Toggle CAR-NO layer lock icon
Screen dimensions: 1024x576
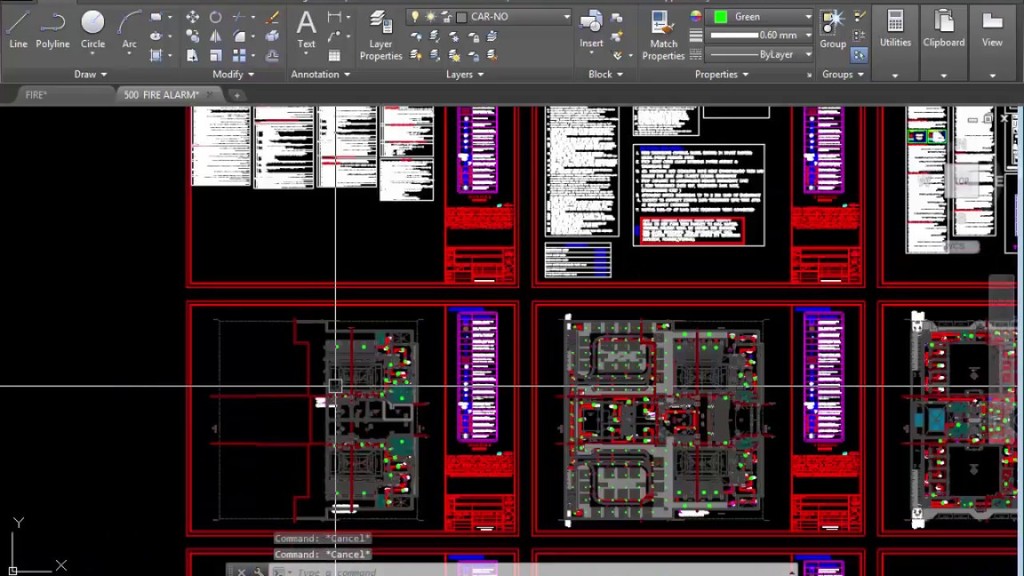click(447, 16)
